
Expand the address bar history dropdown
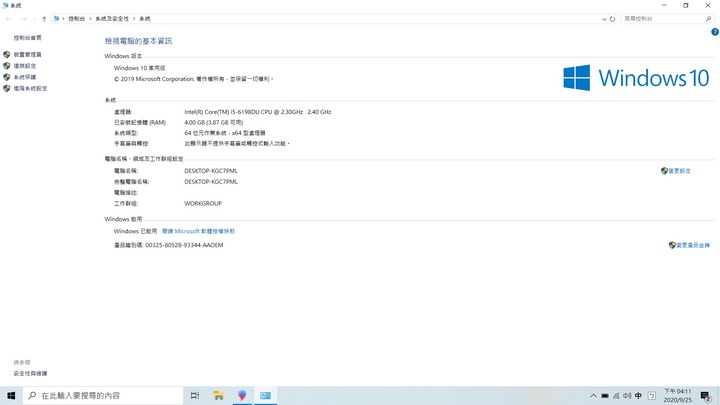(604, 19)
